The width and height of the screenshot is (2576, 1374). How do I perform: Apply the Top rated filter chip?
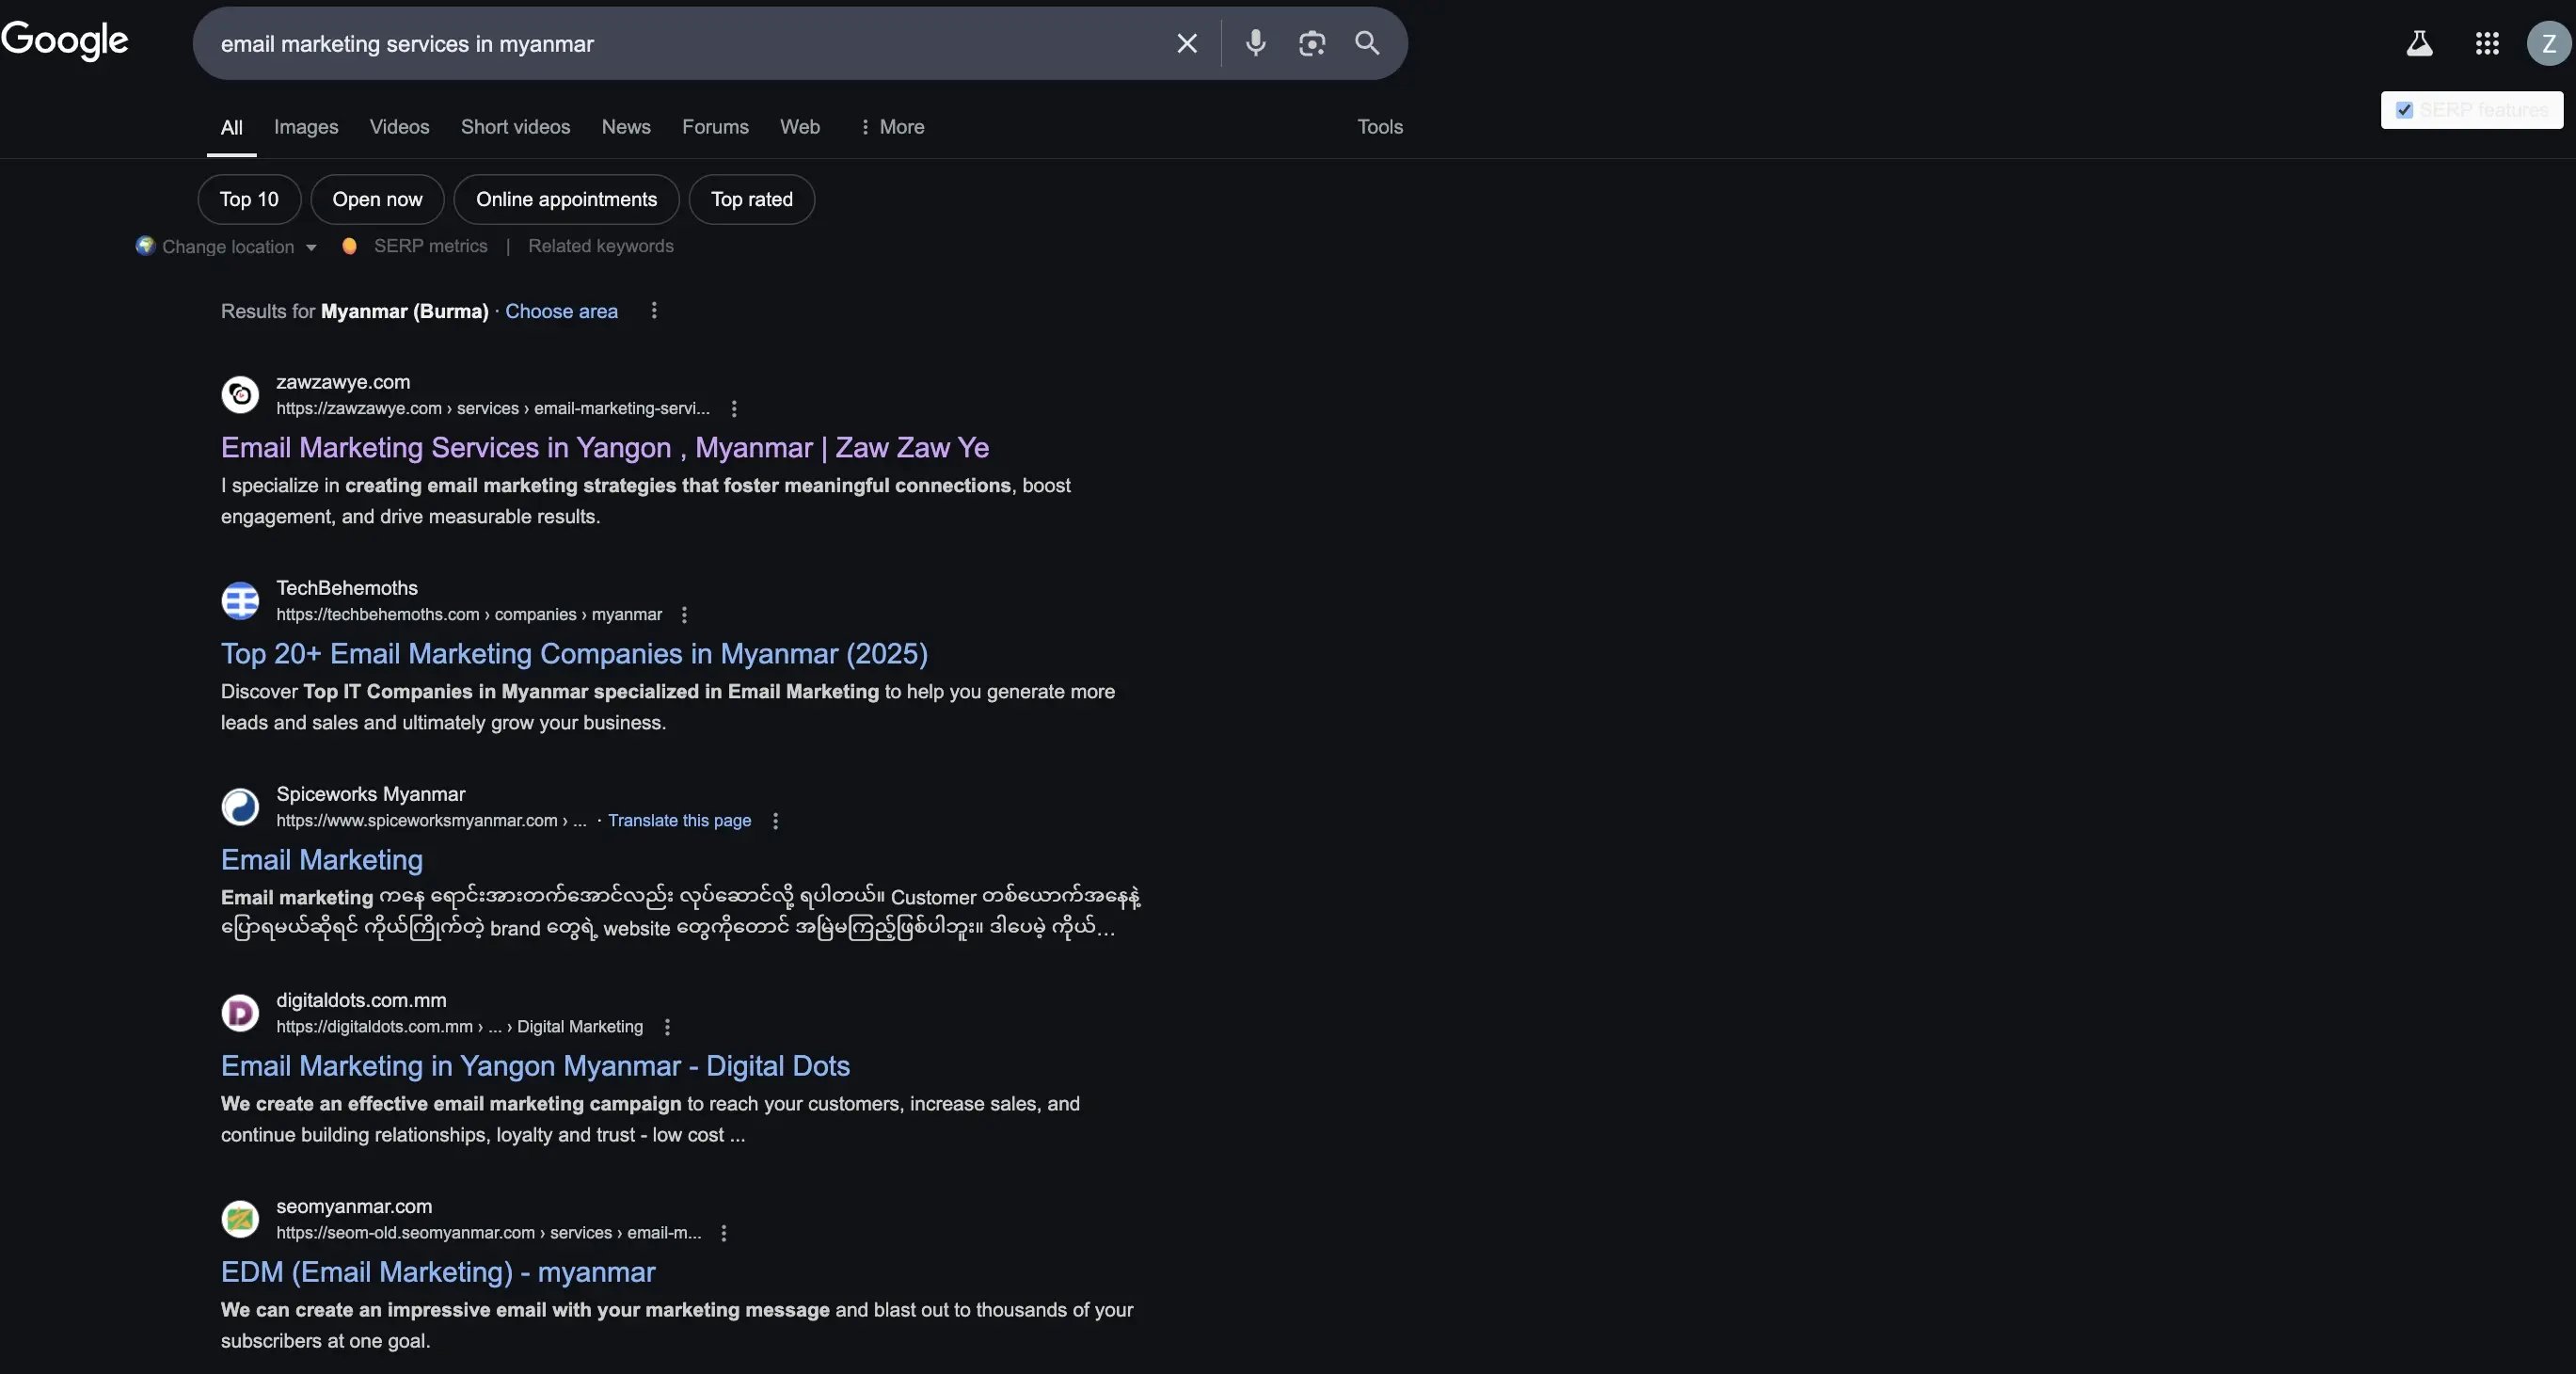(x=752, y=199)
